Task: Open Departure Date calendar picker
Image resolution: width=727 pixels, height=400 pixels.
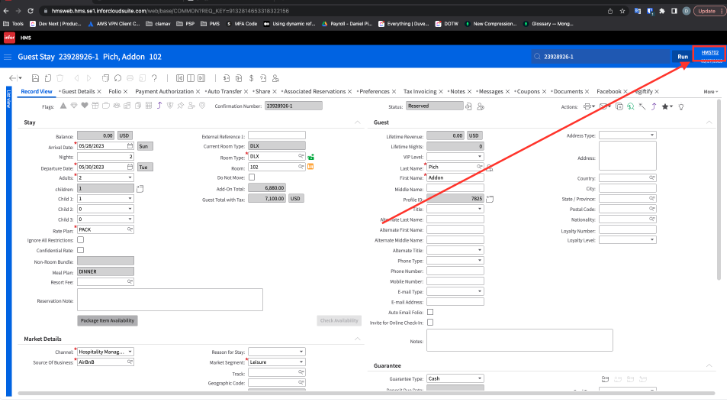Action: coord(130,167)
